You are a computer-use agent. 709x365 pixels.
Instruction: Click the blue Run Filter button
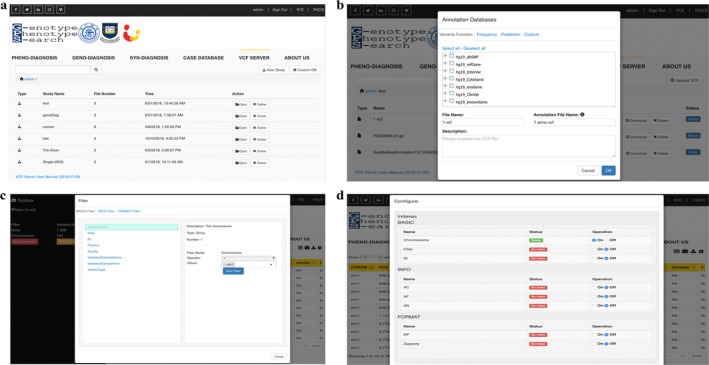pyautogui.click(x=233, y=271)
